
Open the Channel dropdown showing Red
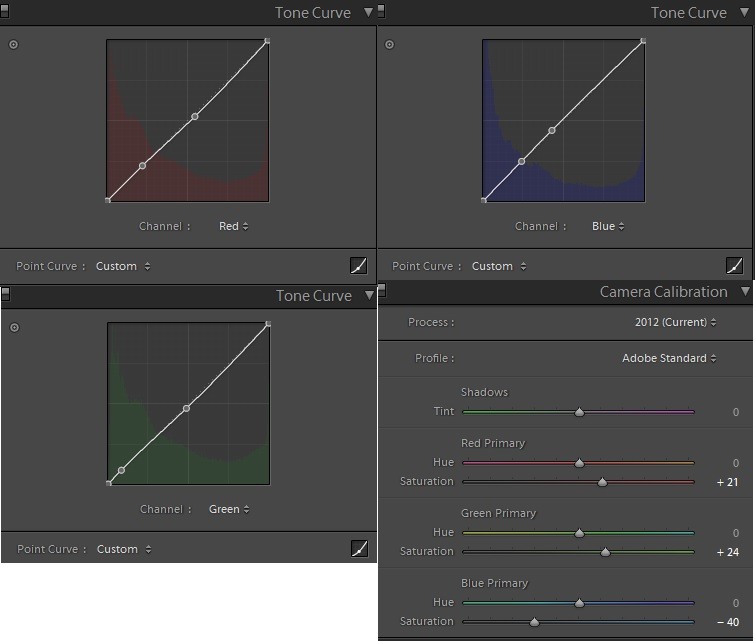pyautogui.click(x=233, y=226)
